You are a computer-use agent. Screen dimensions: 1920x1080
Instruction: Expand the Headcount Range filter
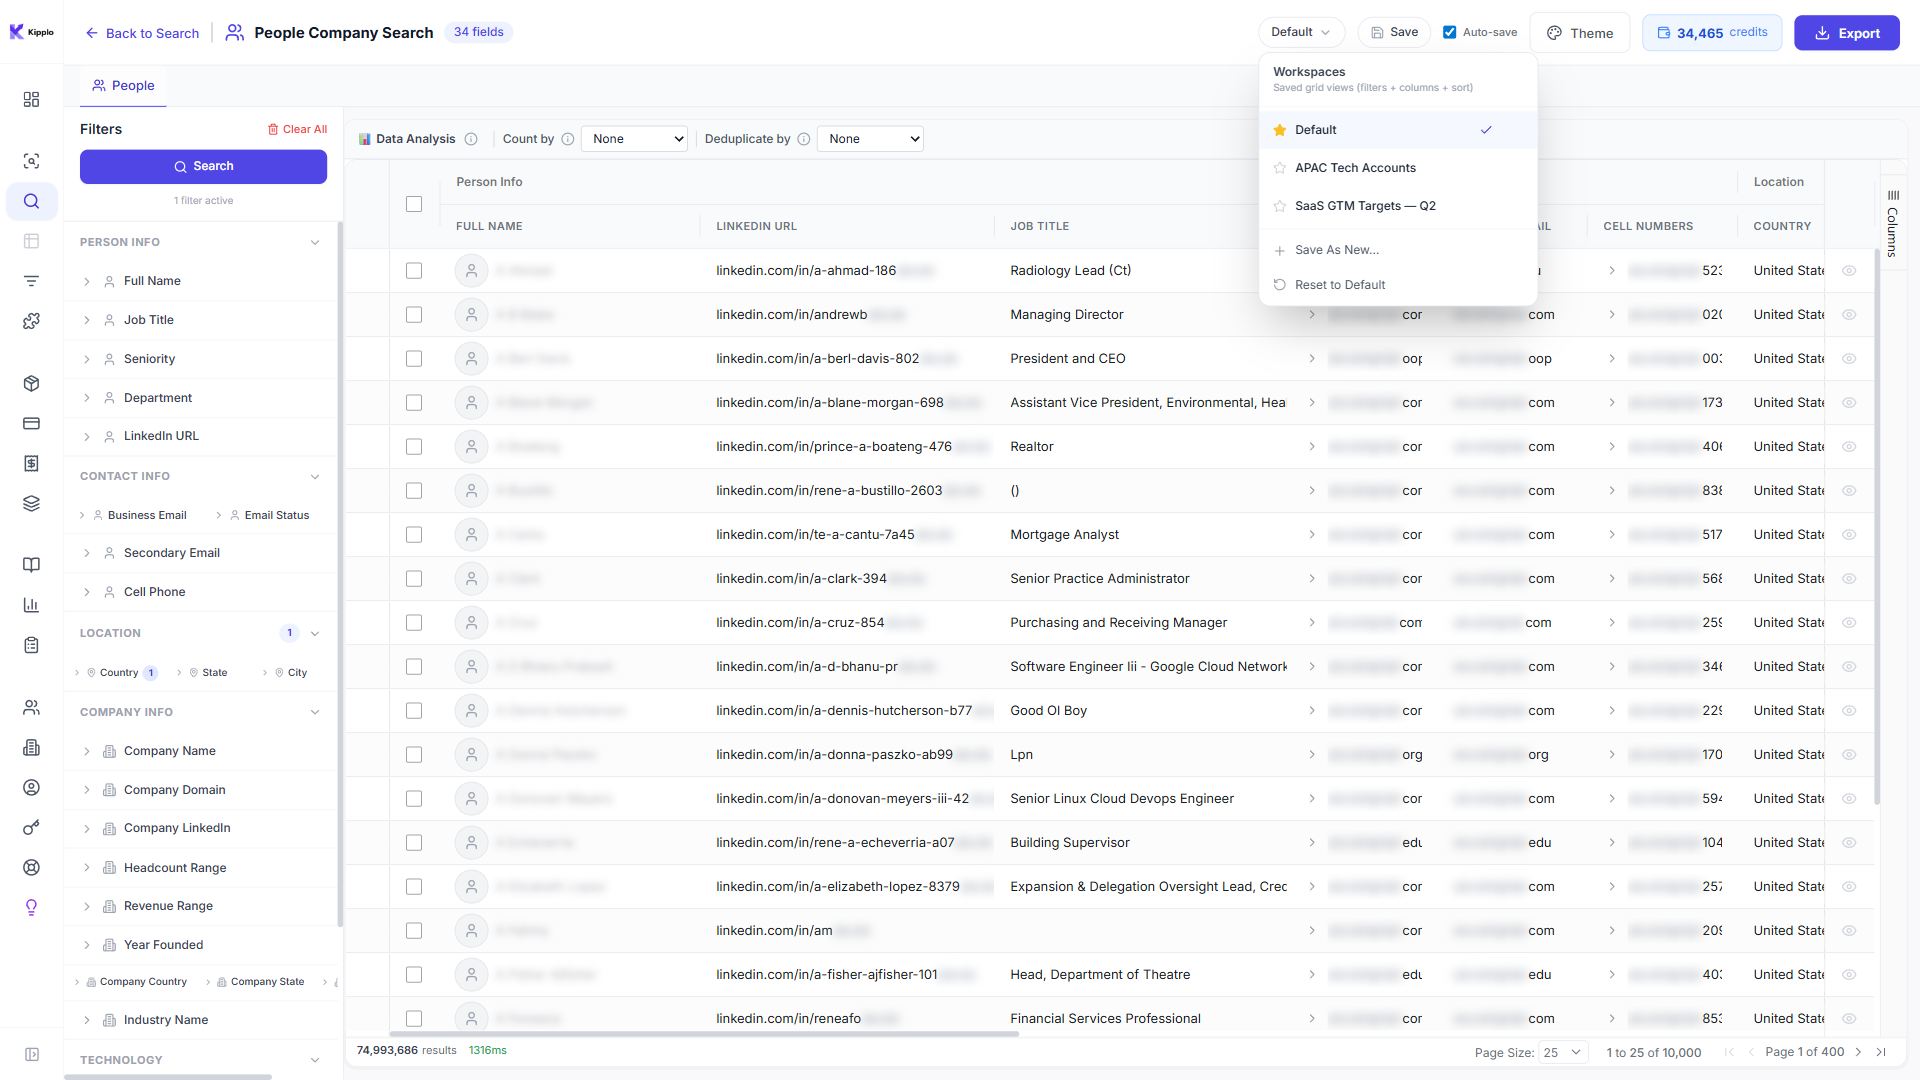[175, 867]
